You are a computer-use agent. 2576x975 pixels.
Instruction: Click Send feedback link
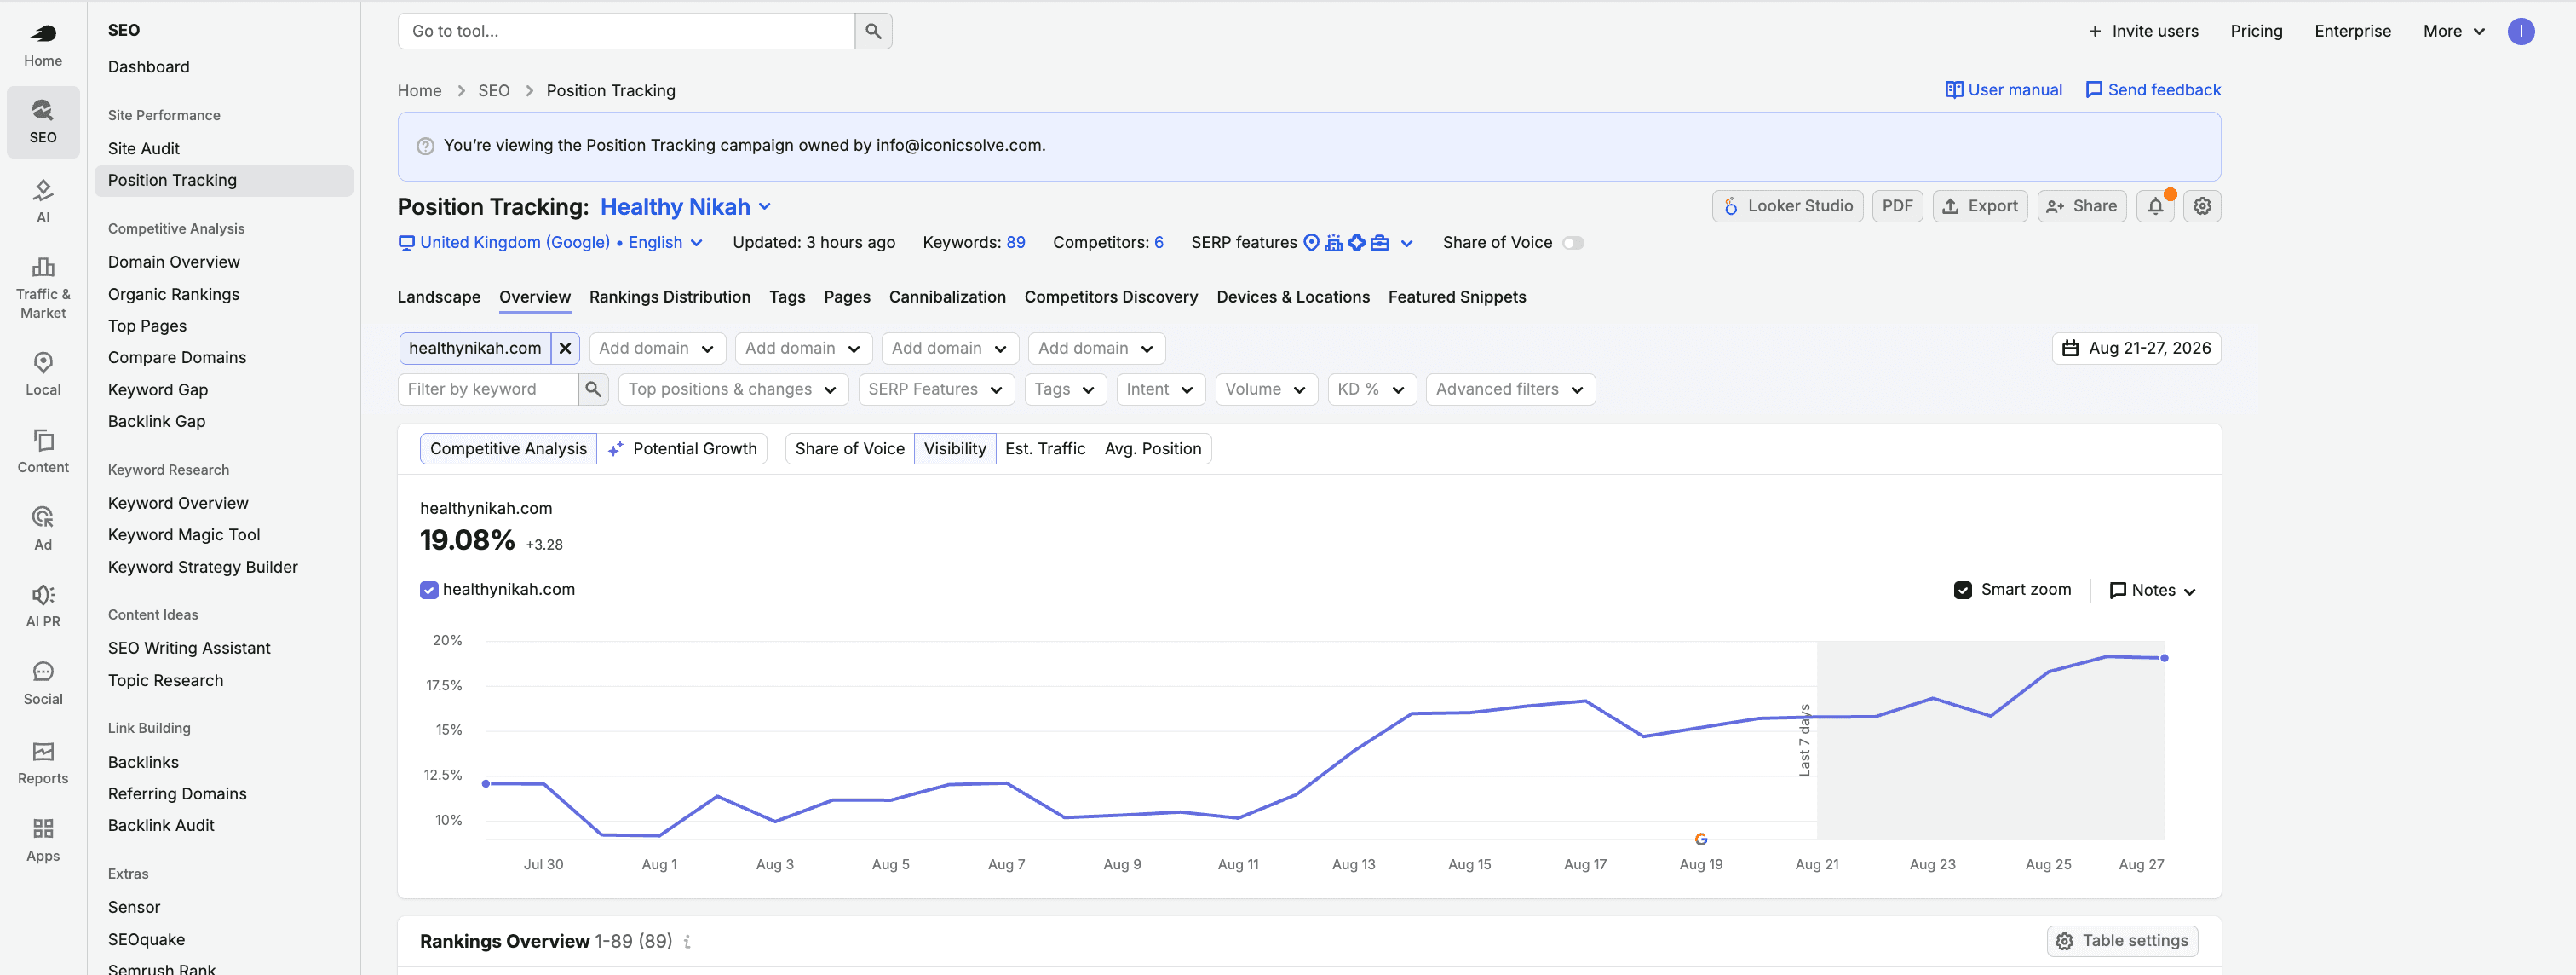[2153, 90]
